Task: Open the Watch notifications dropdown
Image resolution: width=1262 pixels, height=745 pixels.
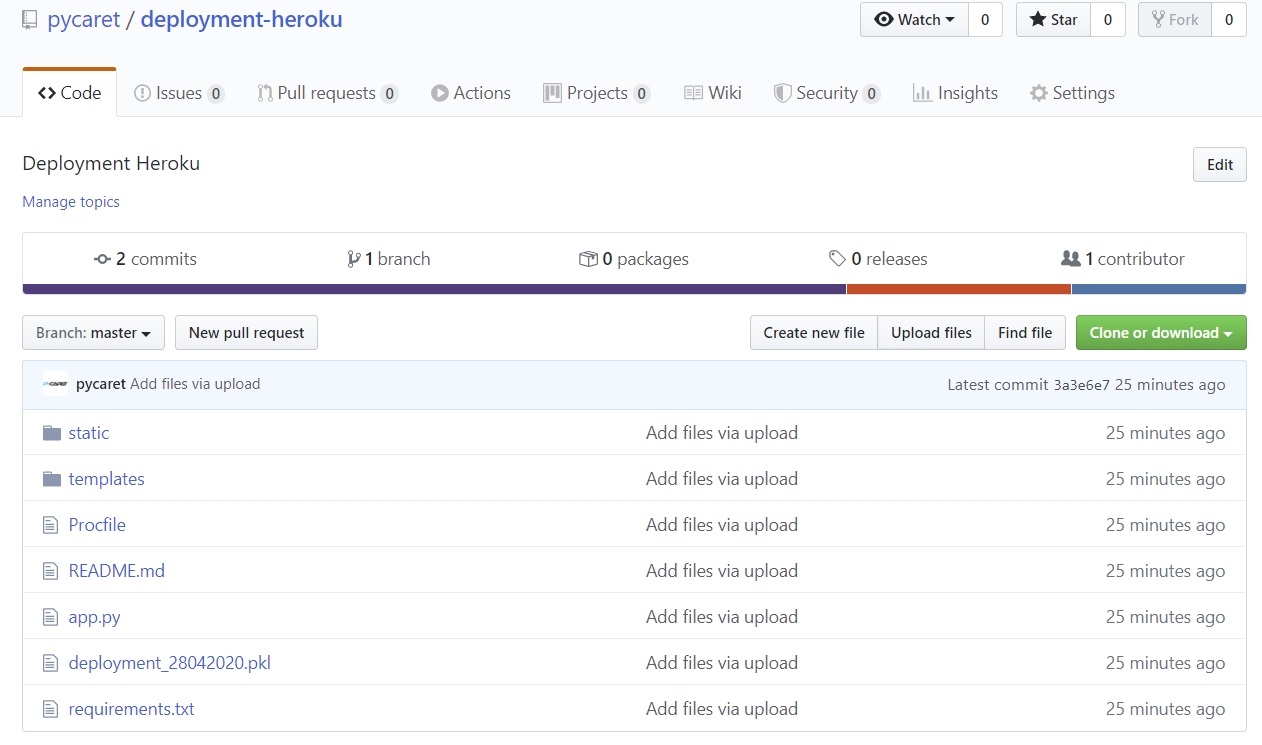Action: click(914, 20)
